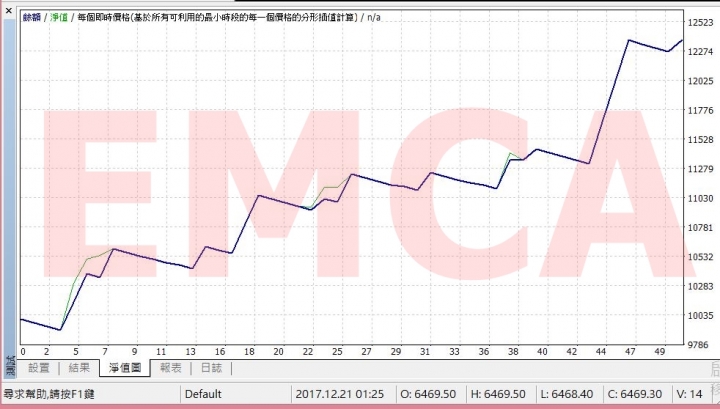Viewport: 720px width, 409px height.
Task: Close the strategy tester panel
Action: [9, 11]
